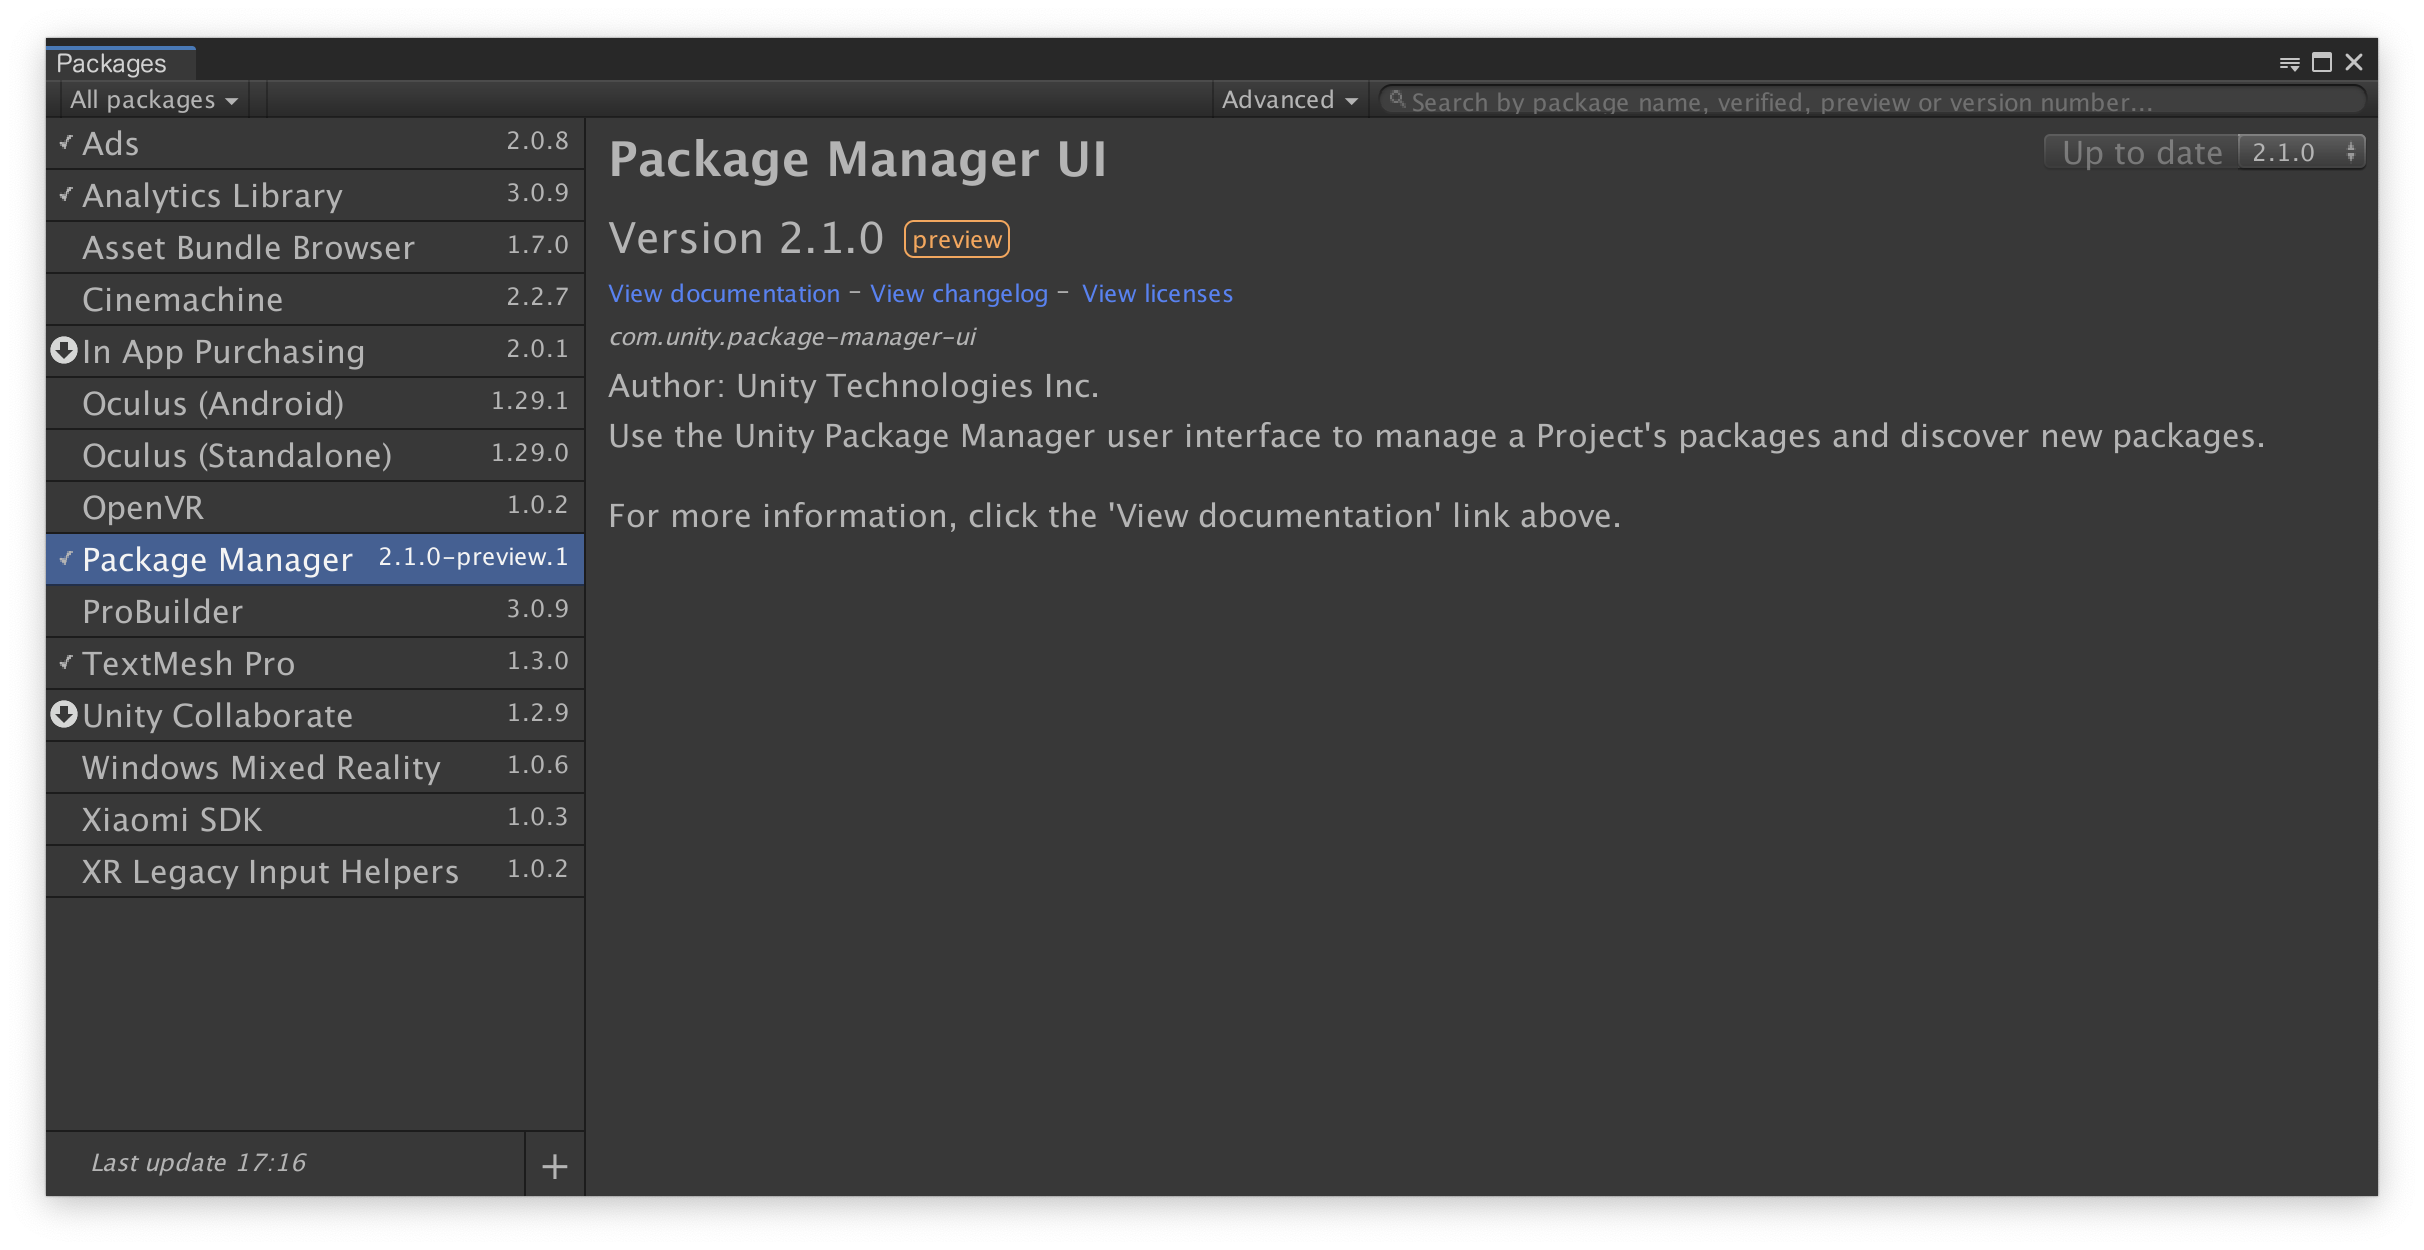Screen dimensions: 2424x1250
Task: Open the View licenses link
Action: (x=1157, y=293)
